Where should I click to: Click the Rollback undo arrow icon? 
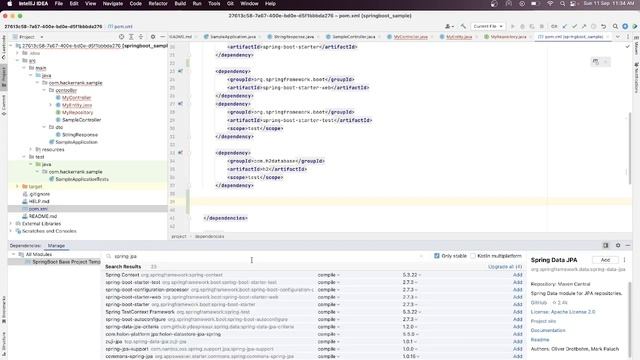604,26
